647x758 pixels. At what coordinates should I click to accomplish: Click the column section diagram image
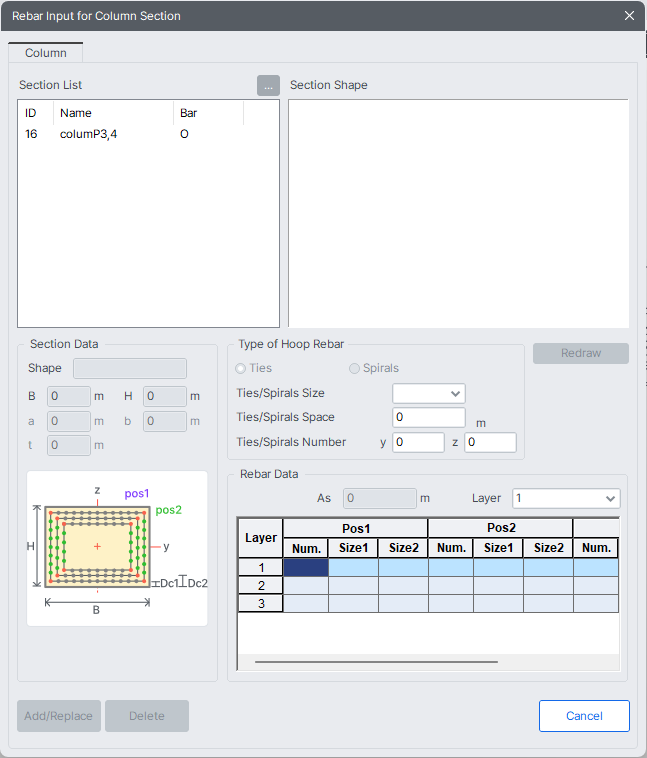point(117,549)
